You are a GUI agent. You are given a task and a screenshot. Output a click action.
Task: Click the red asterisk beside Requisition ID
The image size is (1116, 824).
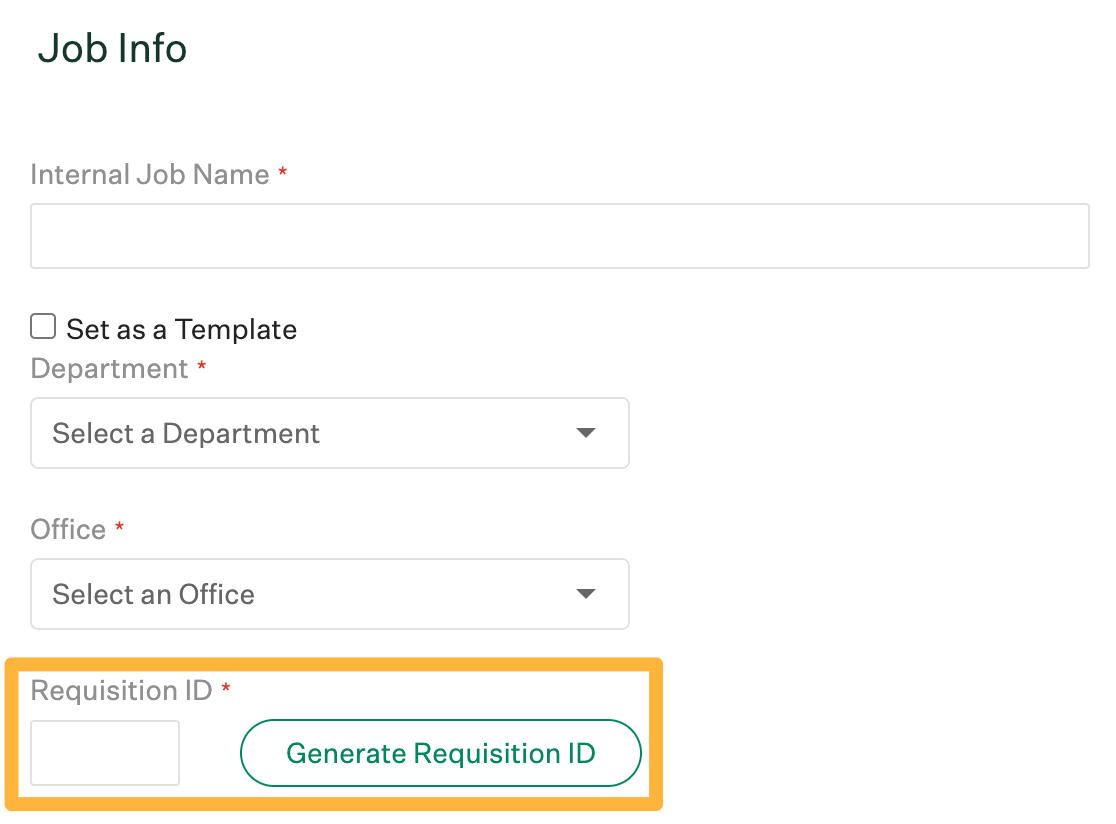coord(225,689)
